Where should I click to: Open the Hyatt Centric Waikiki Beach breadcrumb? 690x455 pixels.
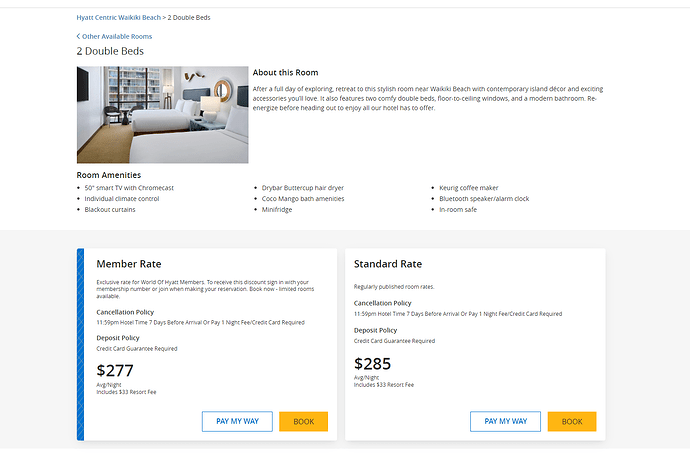[119, 18]
